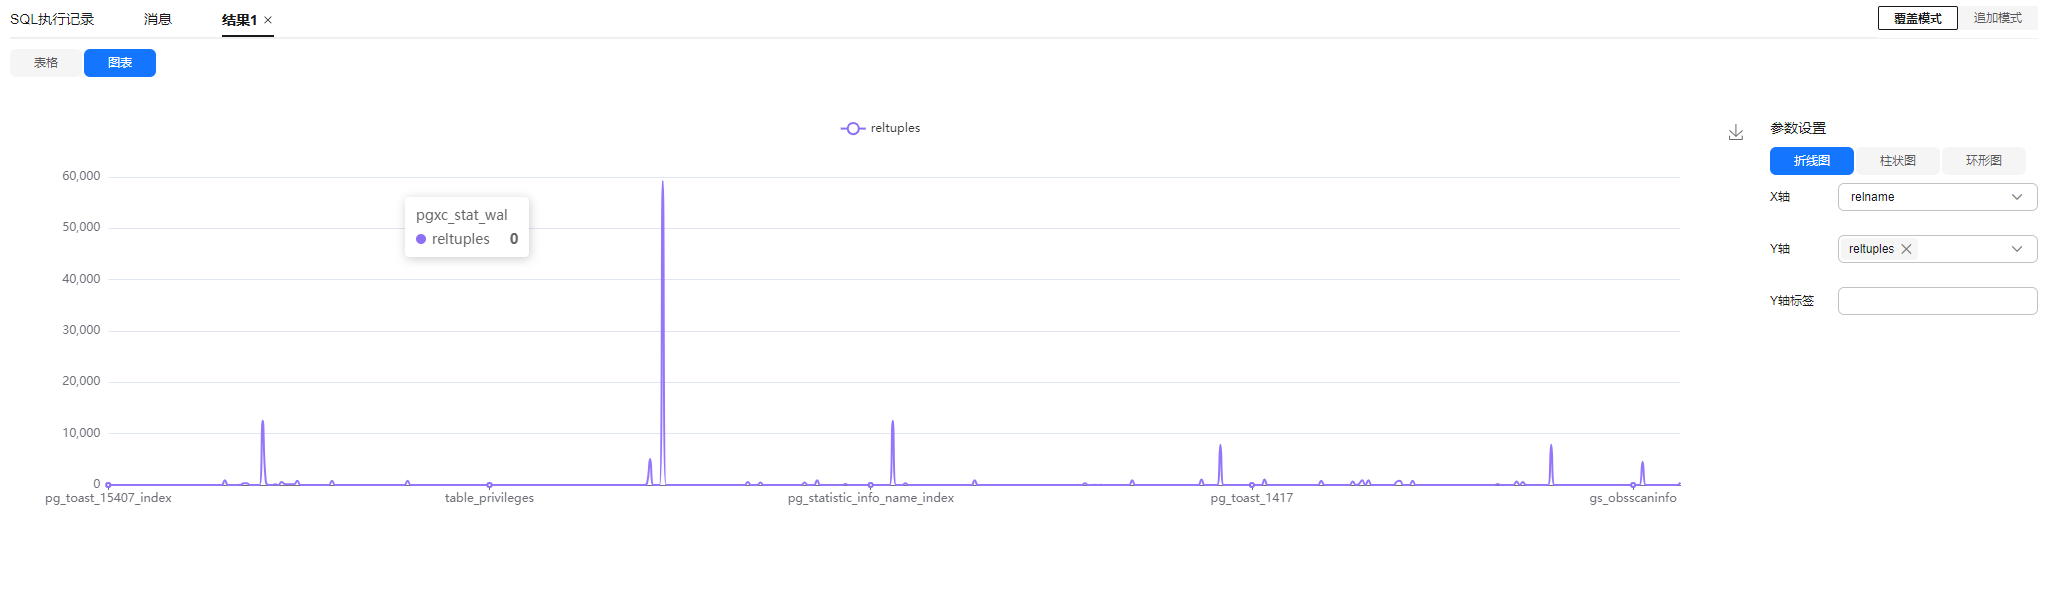Viewport: 2062px width, 597px height.
Task: Expand Y轴 dropdown arrow
Action: tap(2017, 249)
